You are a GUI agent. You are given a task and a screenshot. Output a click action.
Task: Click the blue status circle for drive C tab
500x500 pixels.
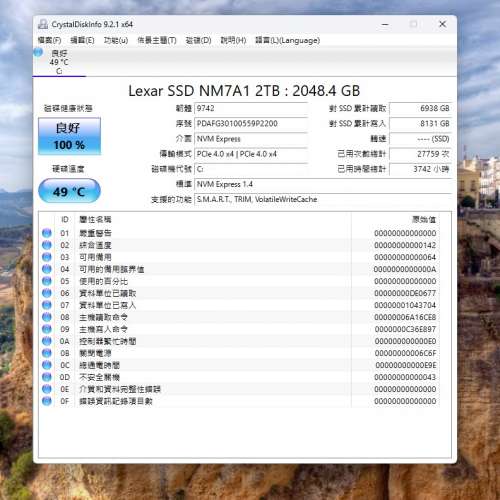[x=38, y=52]
